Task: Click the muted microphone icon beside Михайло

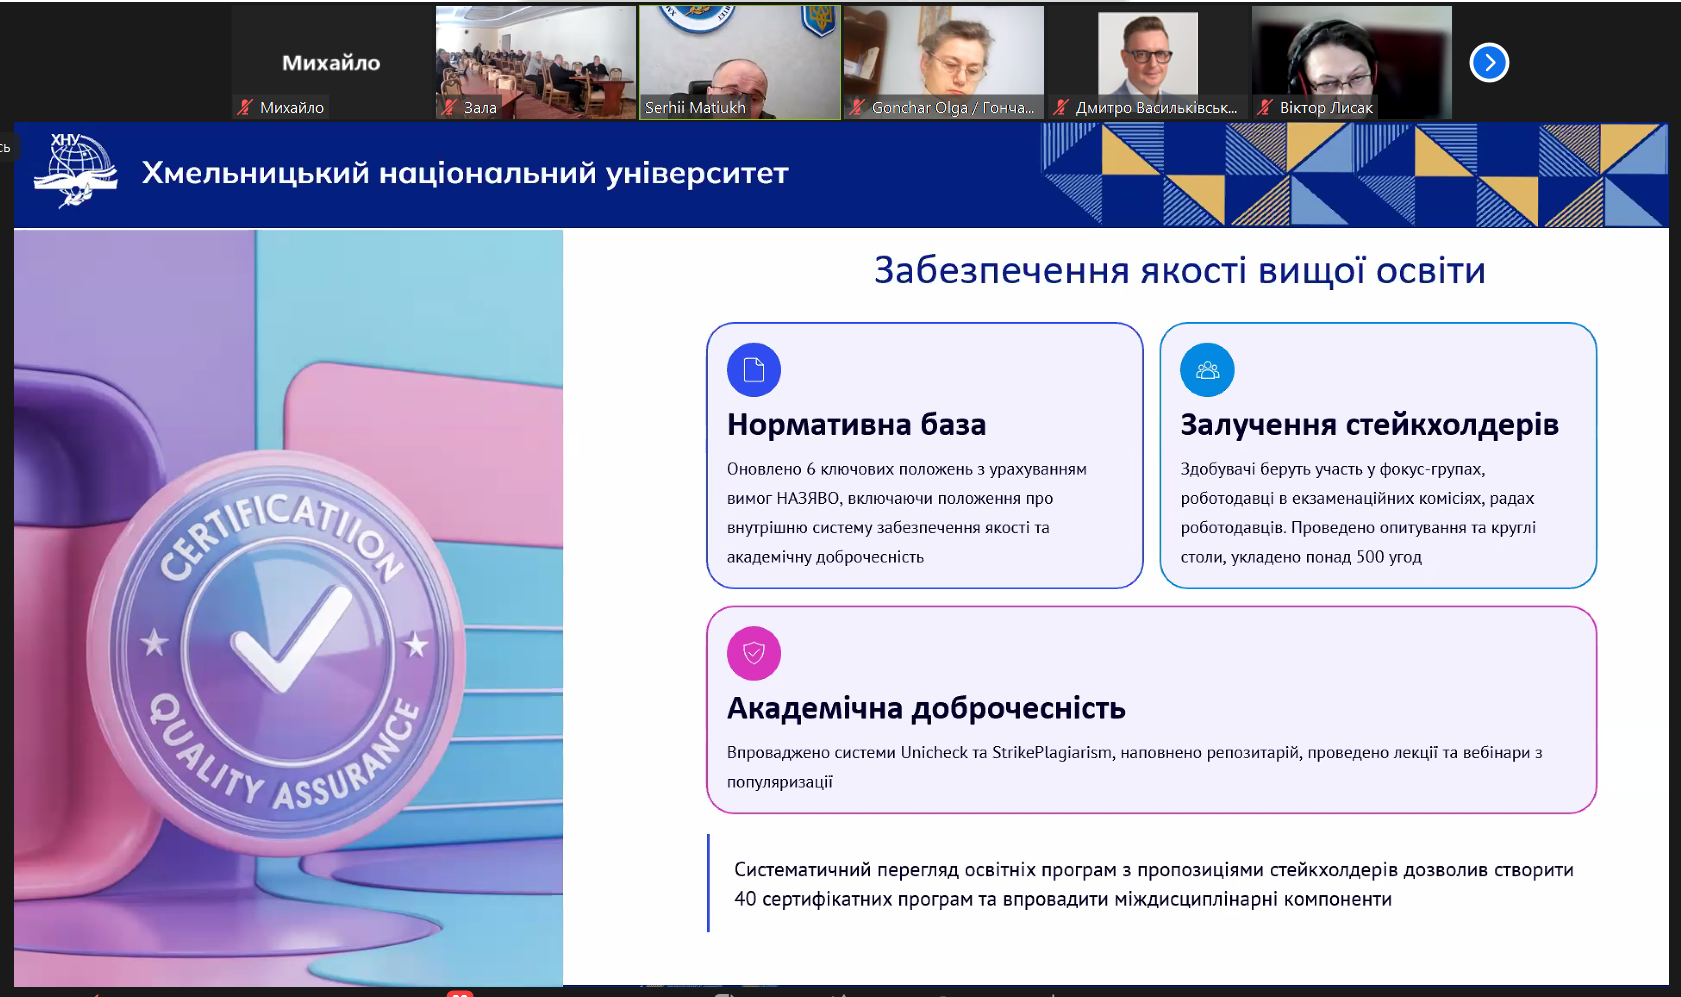Action: [245, 107]
